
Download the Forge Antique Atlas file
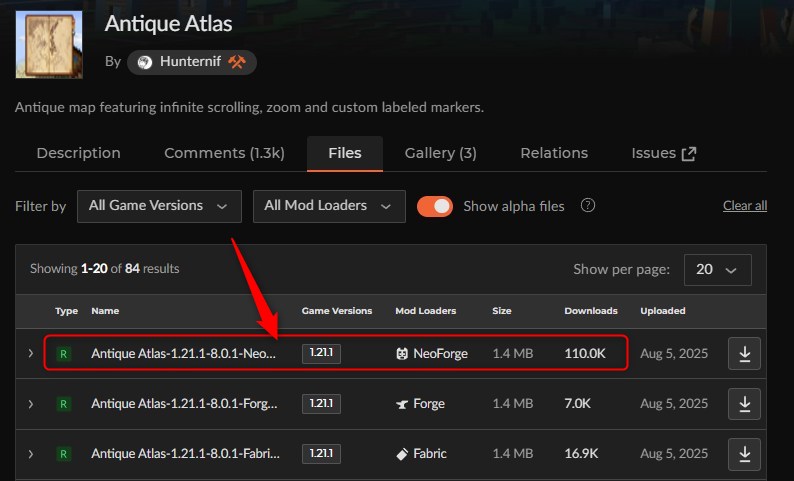coord(744,404)
